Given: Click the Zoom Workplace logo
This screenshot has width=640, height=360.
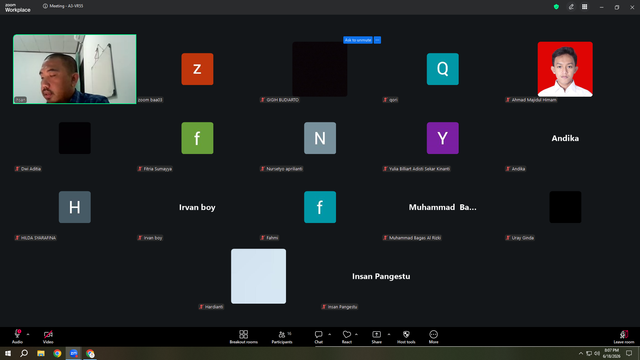Looking at the screenshot, I should [x=18, y=8].
